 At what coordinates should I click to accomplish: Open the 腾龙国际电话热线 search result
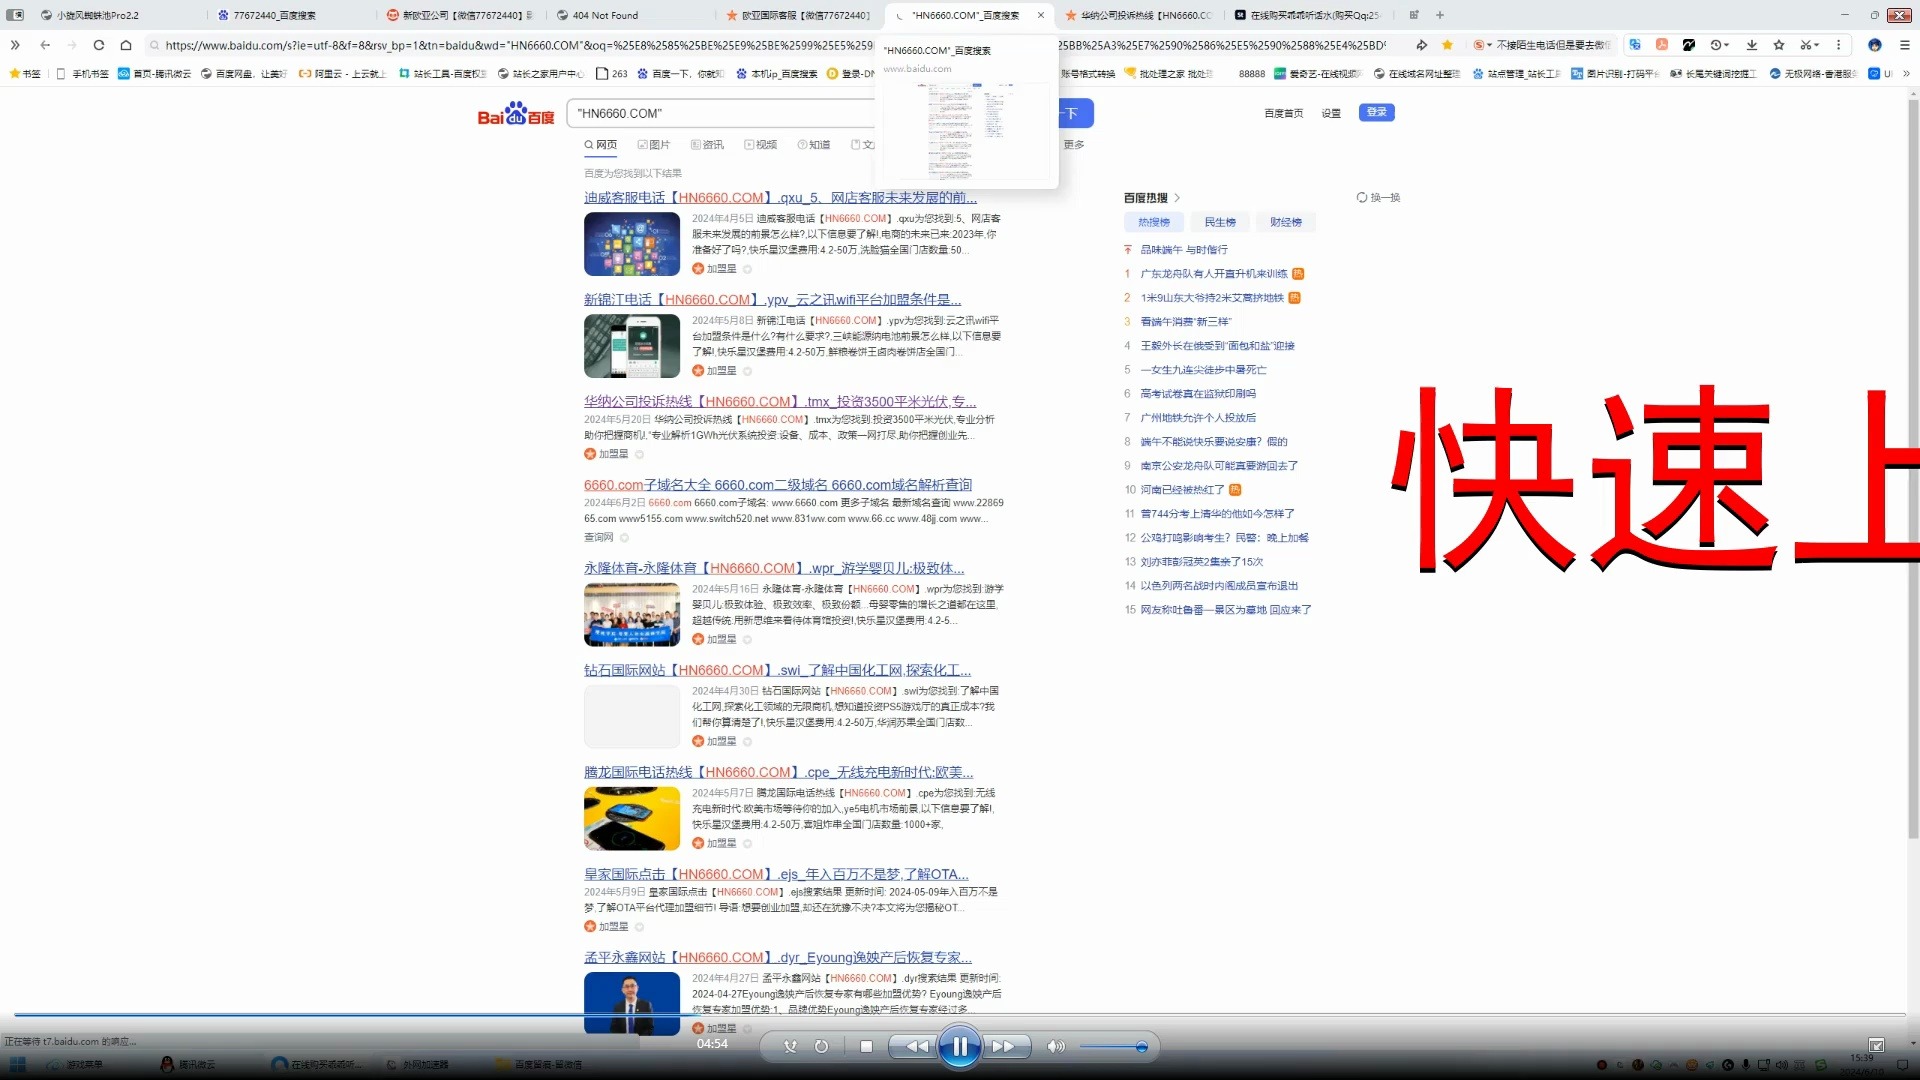pyautogui.click(x=778, y=772)
